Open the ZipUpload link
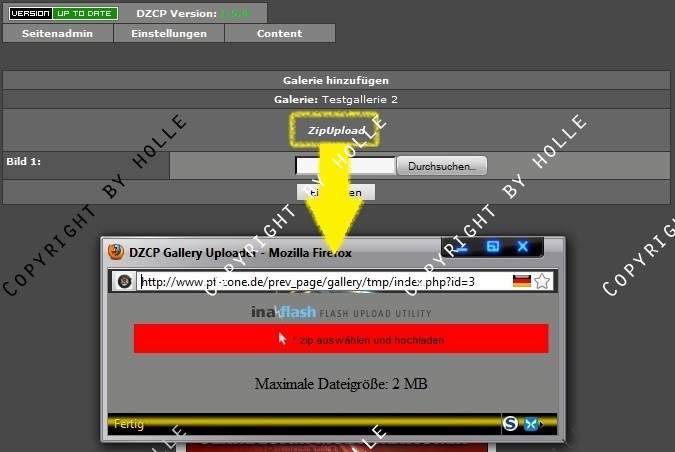This screenshot has height=452, width=675. (336, 131)
